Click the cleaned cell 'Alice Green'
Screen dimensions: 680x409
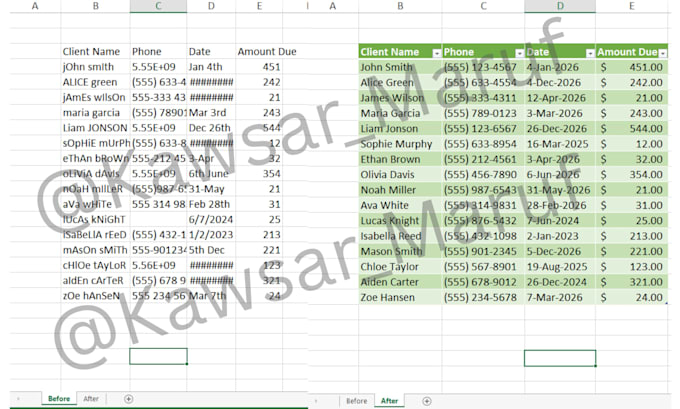400,82
